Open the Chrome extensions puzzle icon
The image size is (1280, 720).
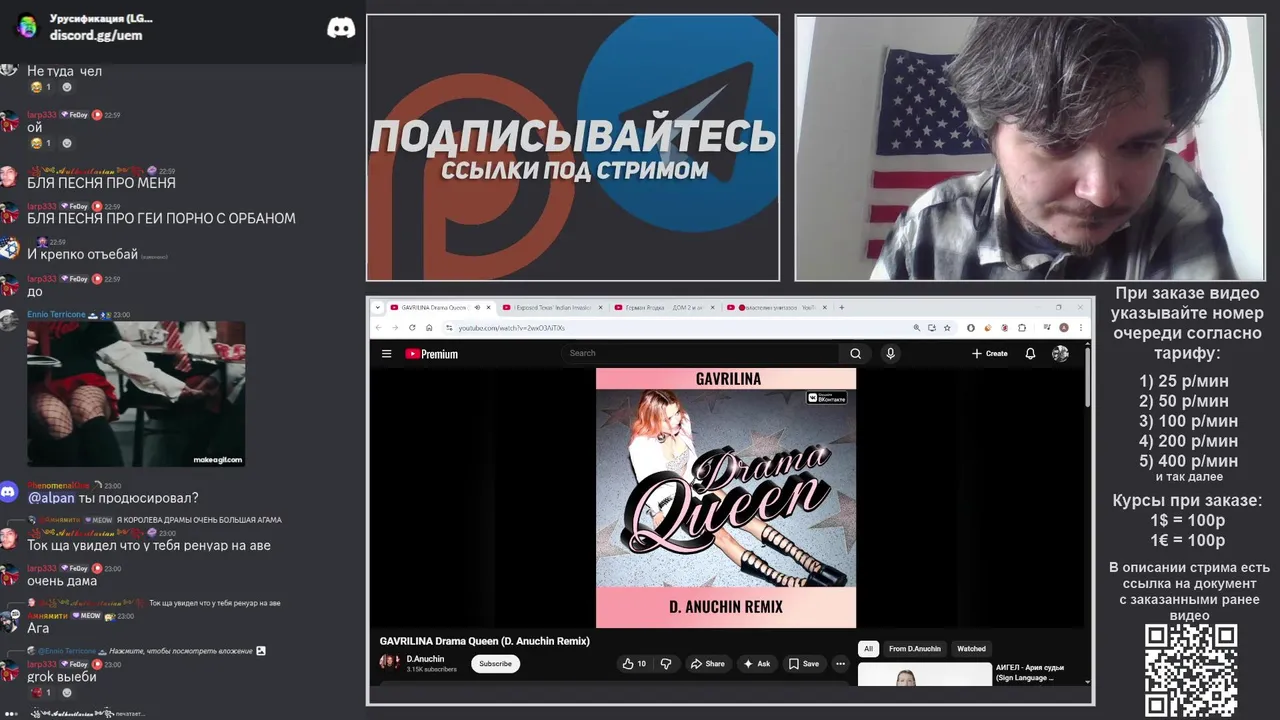(1022, 328)
